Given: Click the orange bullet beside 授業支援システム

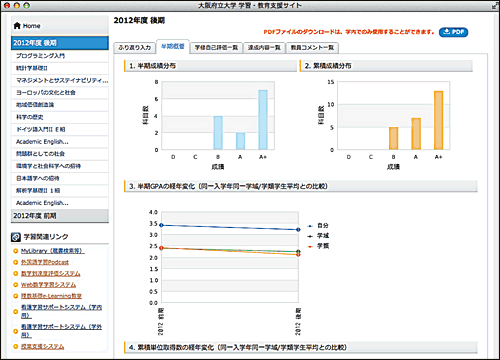Looking at the screenshot, I should 15,347.
